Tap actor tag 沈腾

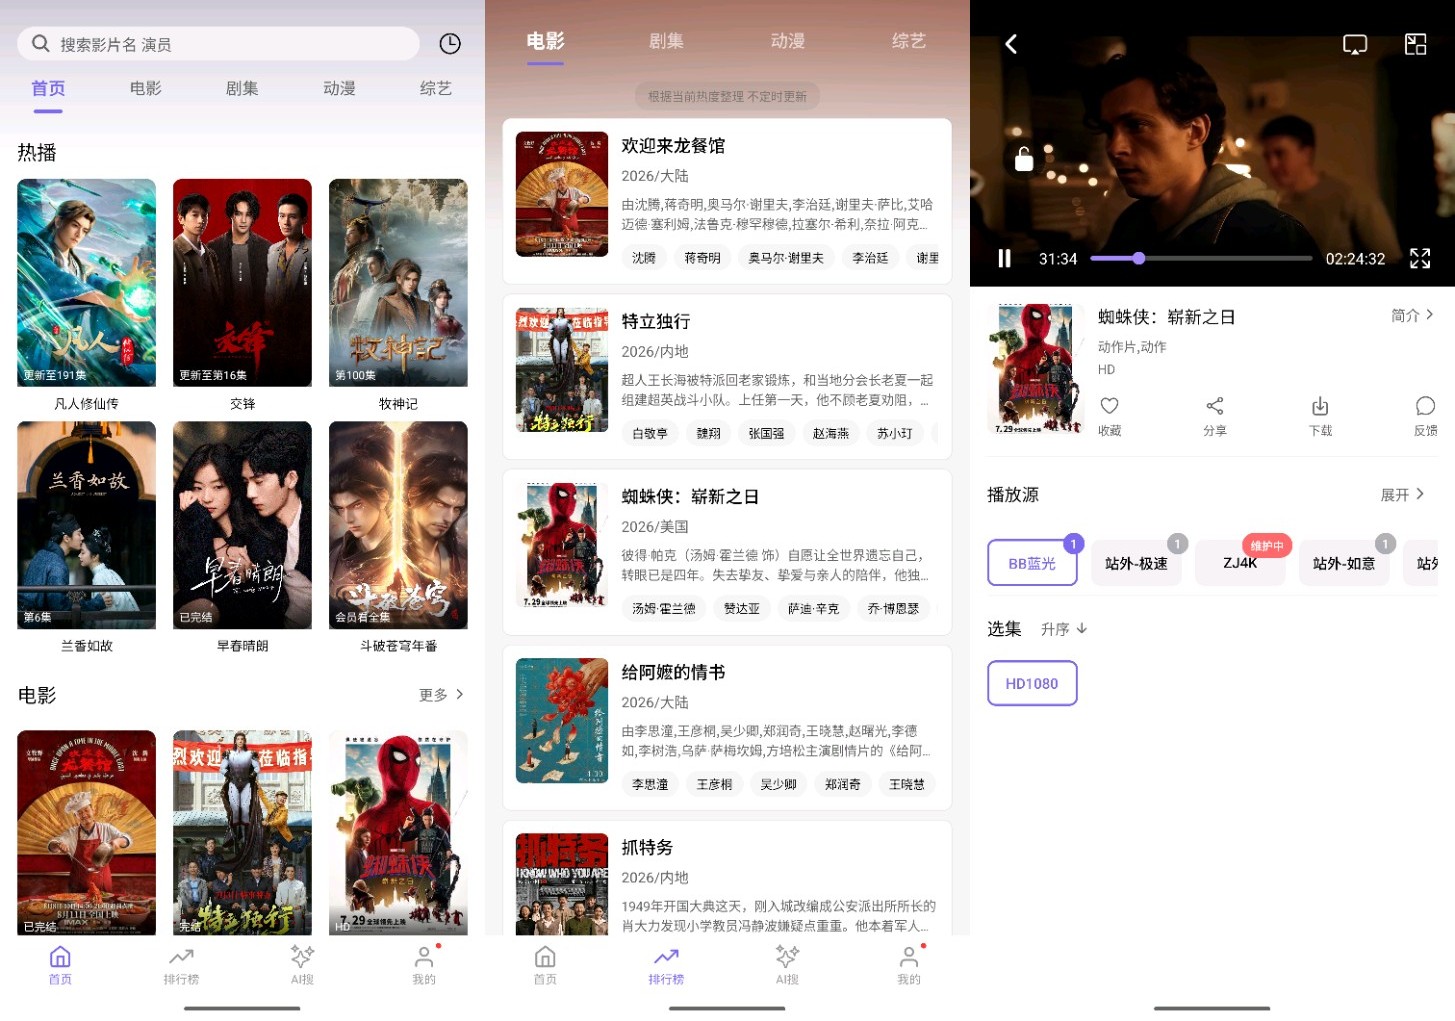pos(644,258)
